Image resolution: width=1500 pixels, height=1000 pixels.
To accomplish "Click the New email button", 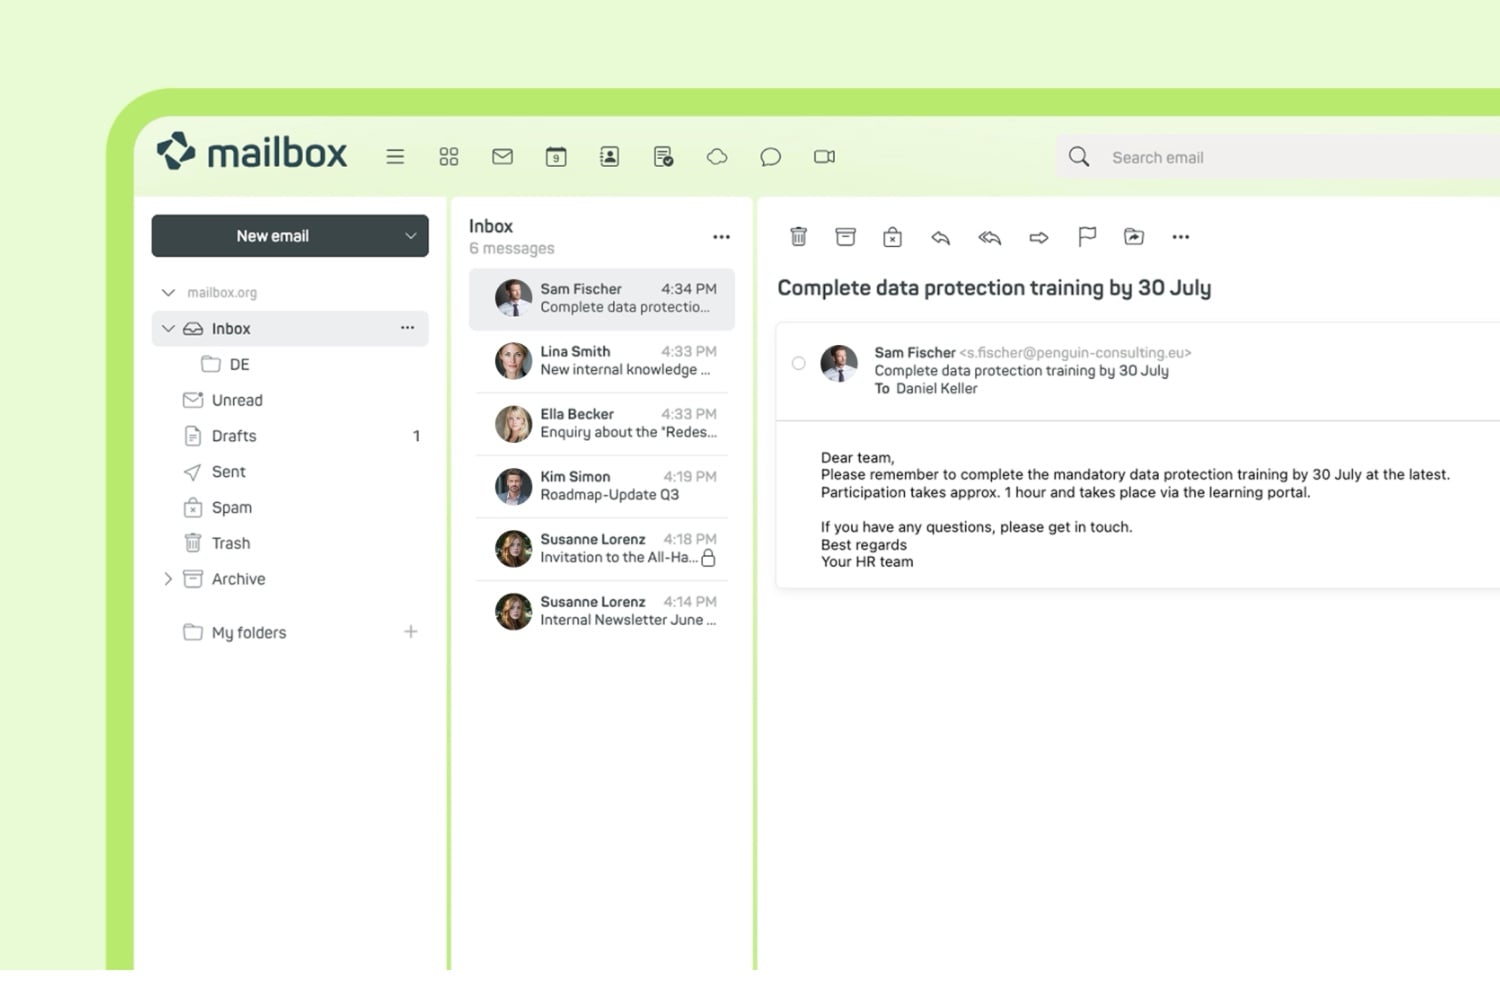I will point(272,236).
